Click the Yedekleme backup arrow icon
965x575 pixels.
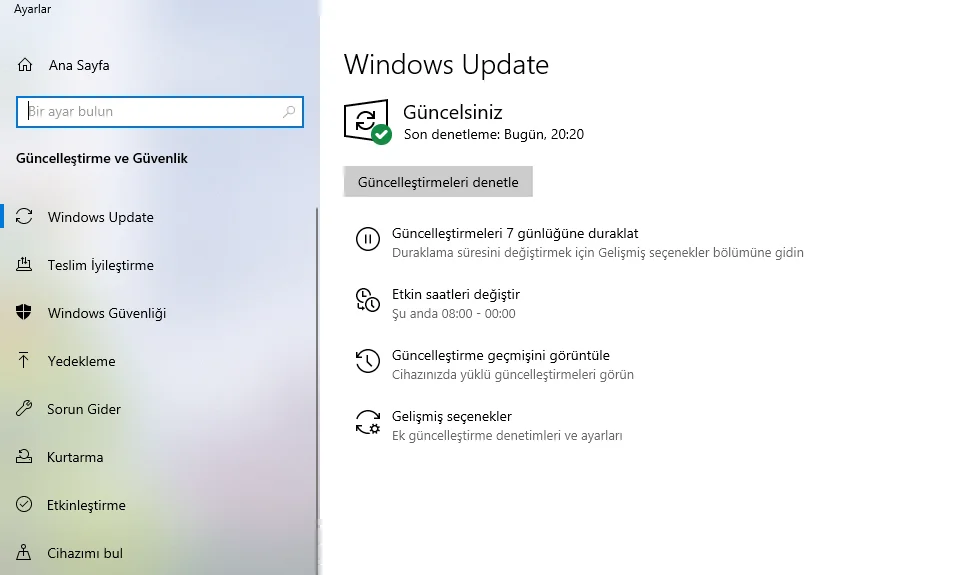click(x=25, y=361)
